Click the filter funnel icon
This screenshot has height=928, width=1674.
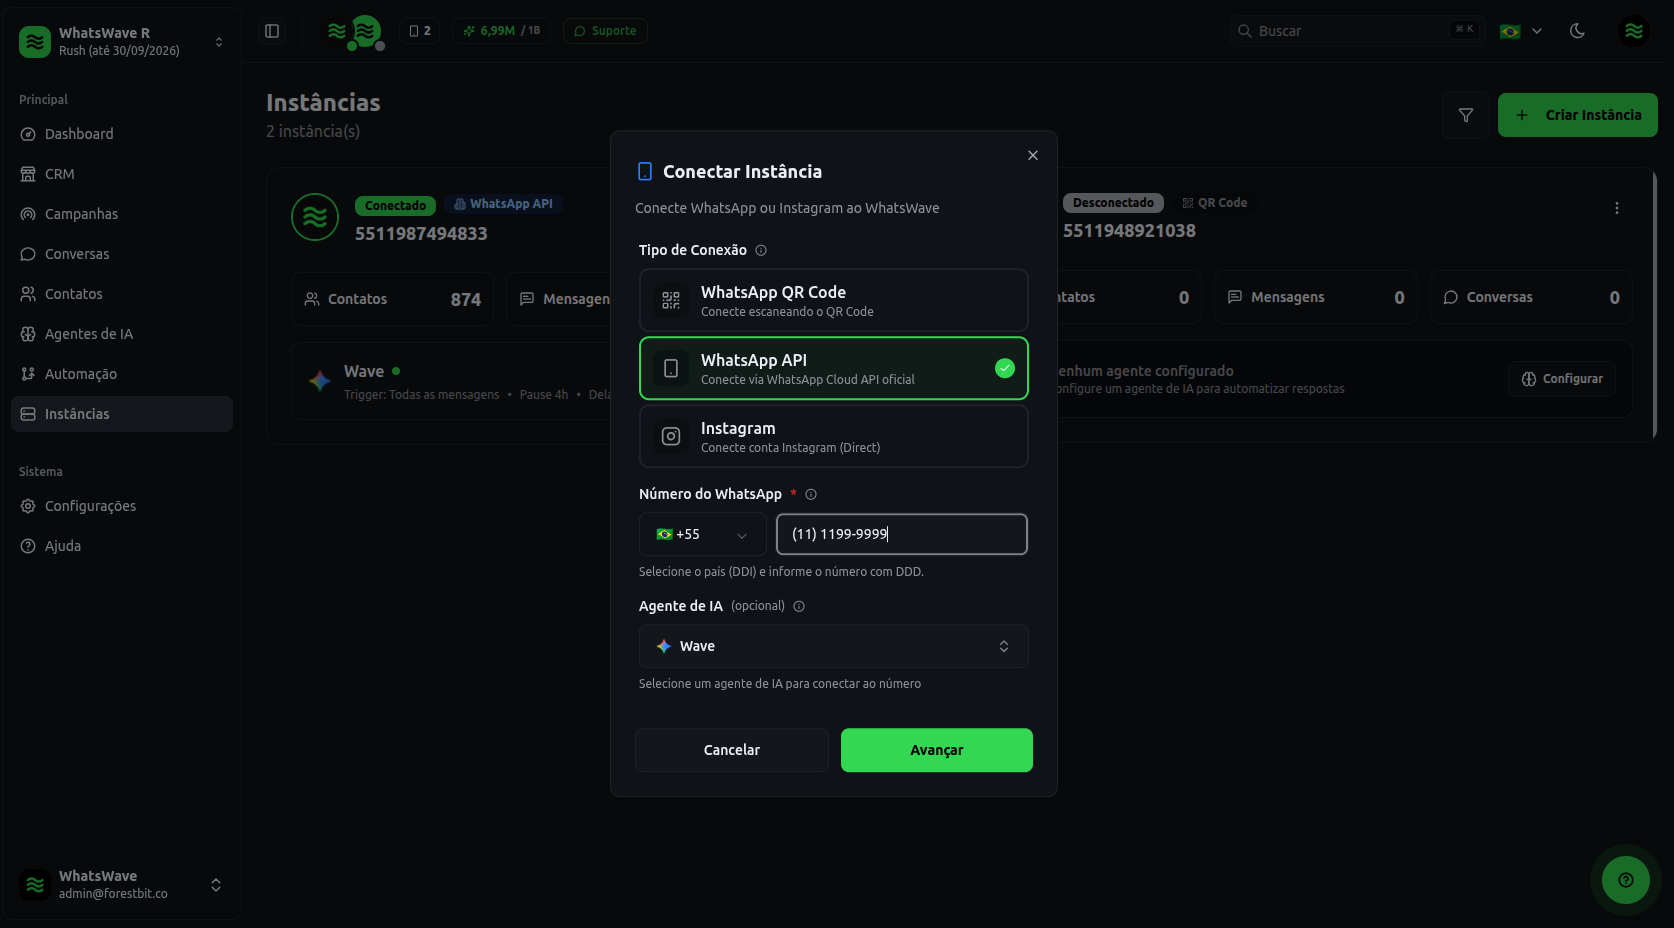1466,115
